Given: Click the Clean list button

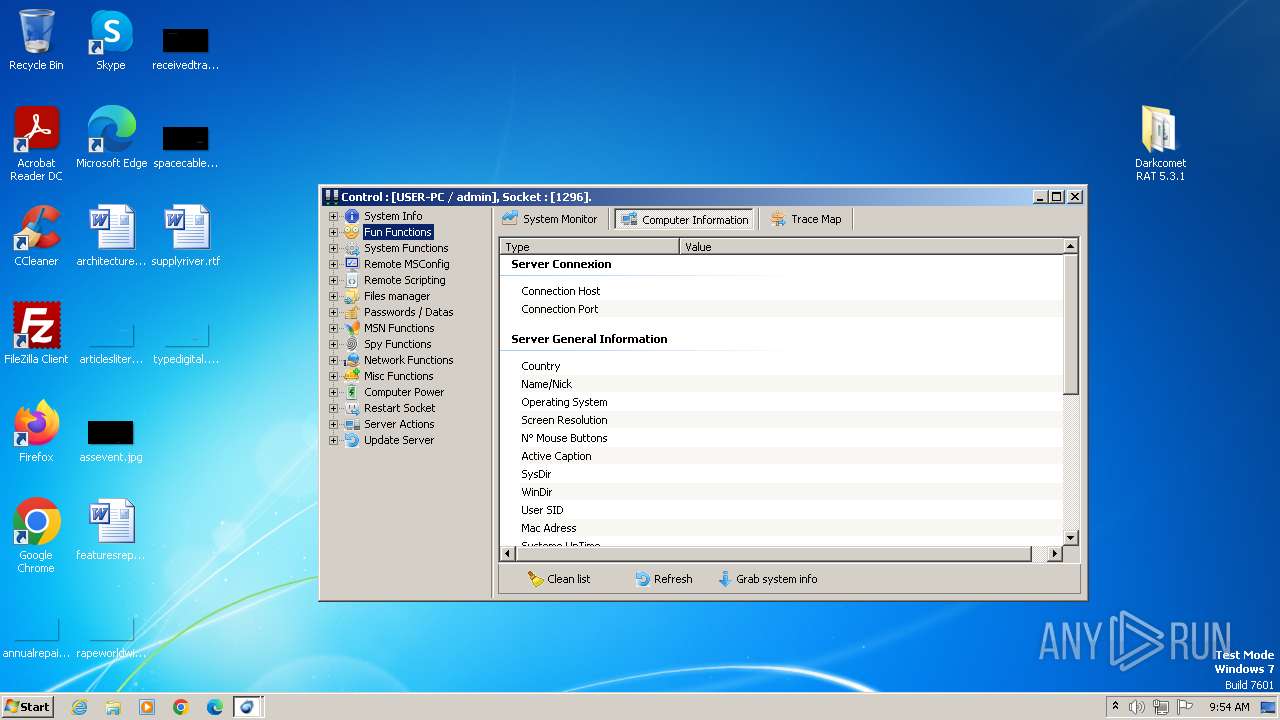Looking at the screenshot, I should point(559,579).
